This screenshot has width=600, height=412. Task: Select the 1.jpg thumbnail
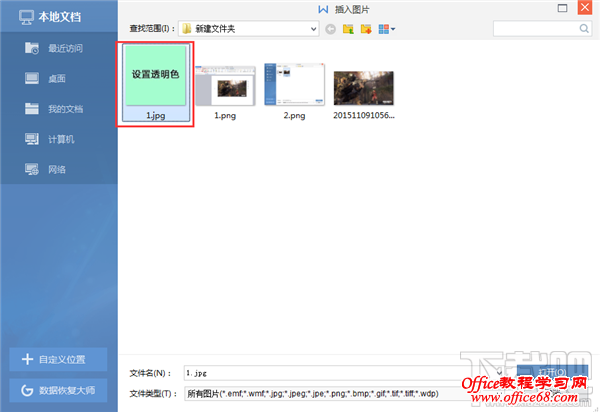(x=156, y=76)
